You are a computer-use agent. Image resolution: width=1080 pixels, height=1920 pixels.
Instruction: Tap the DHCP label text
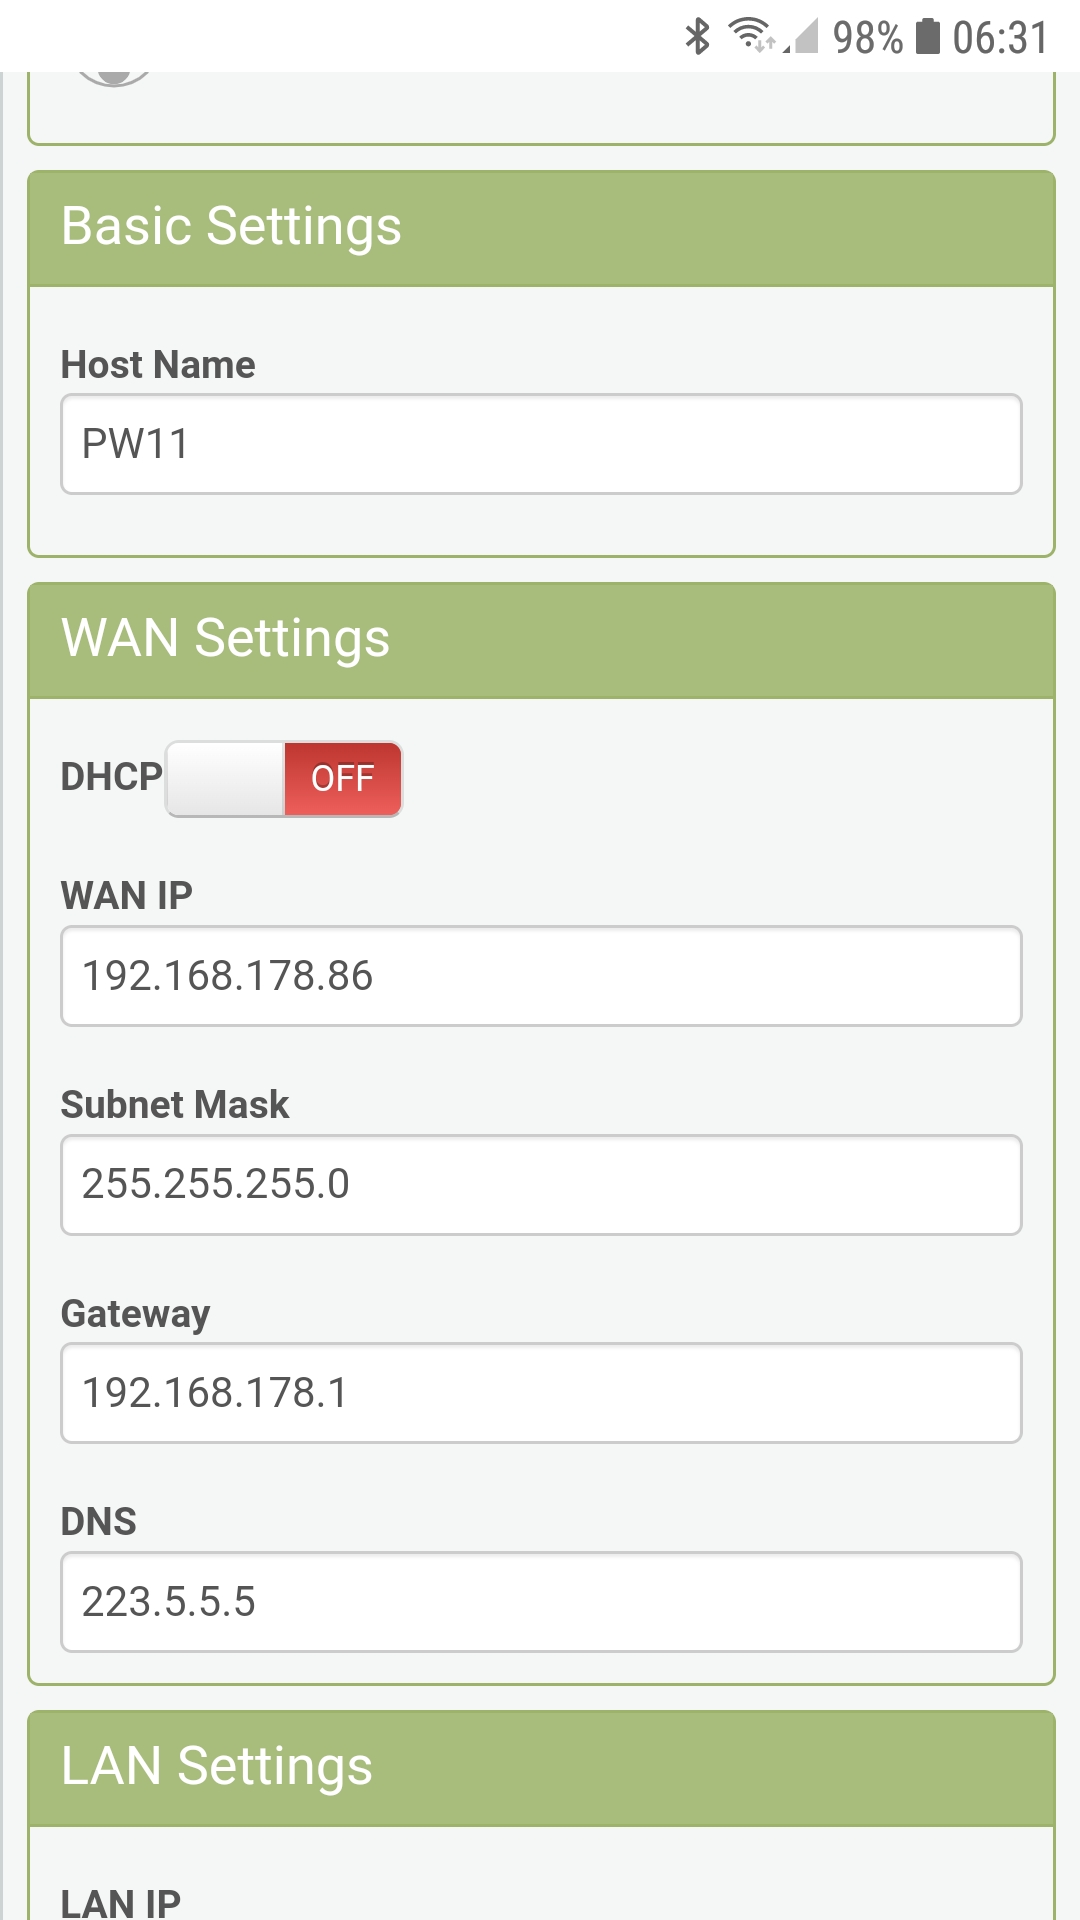(111, 777)
